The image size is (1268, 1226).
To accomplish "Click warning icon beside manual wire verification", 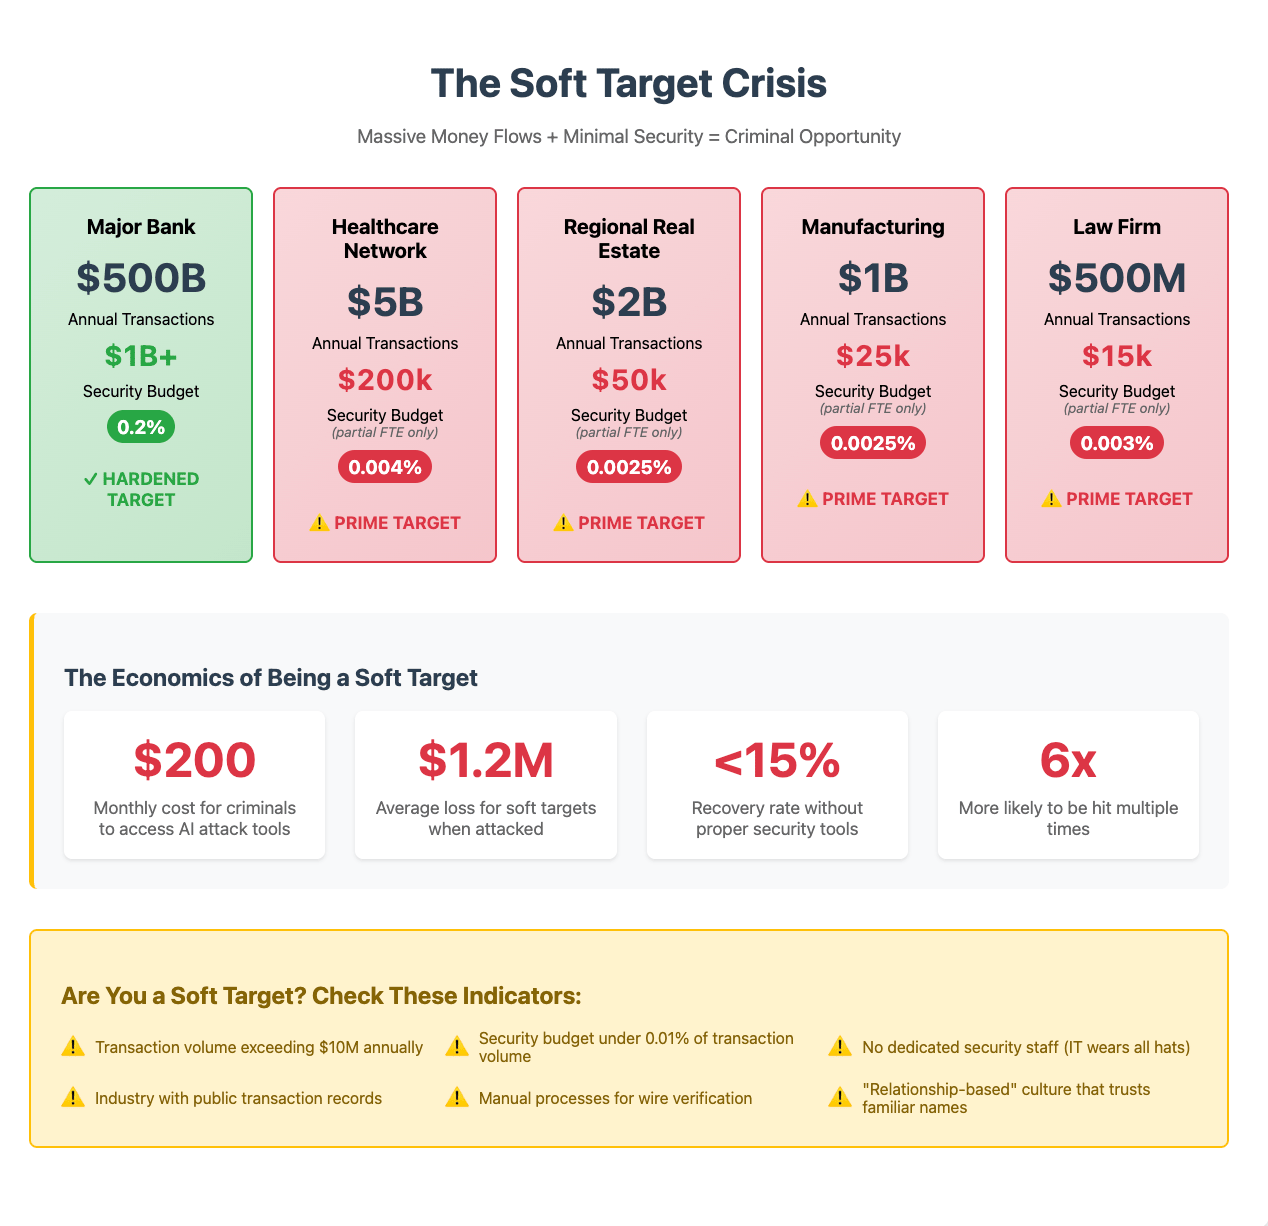I will click(x=457, y=1098).
